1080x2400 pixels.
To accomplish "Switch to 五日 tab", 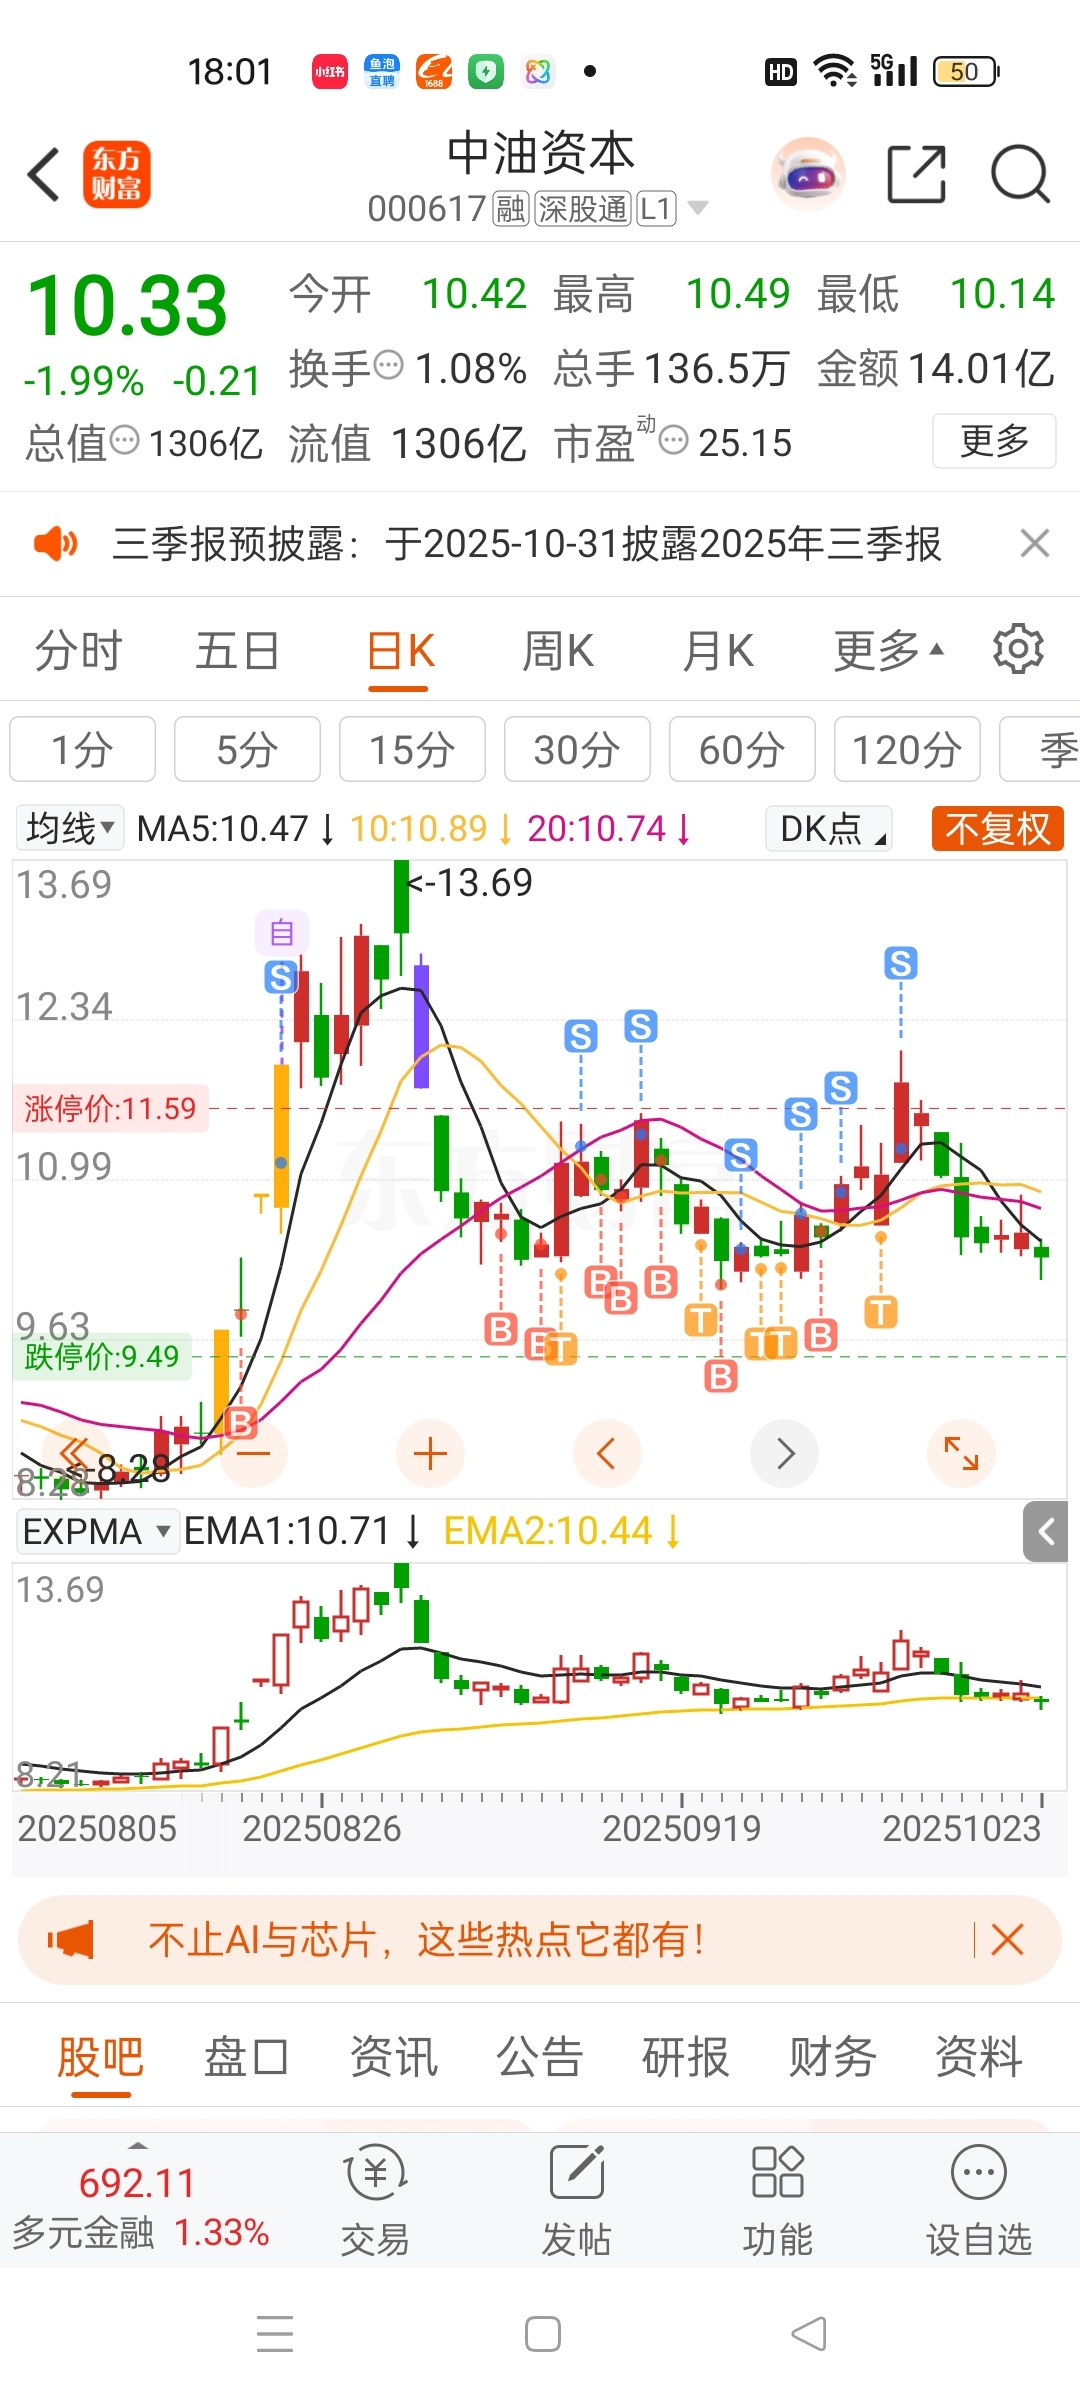I will coord(238,650).
